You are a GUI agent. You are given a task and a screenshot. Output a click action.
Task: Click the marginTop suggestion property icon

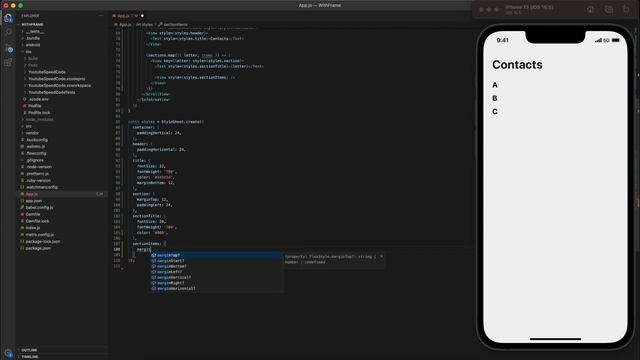(153, 255)
